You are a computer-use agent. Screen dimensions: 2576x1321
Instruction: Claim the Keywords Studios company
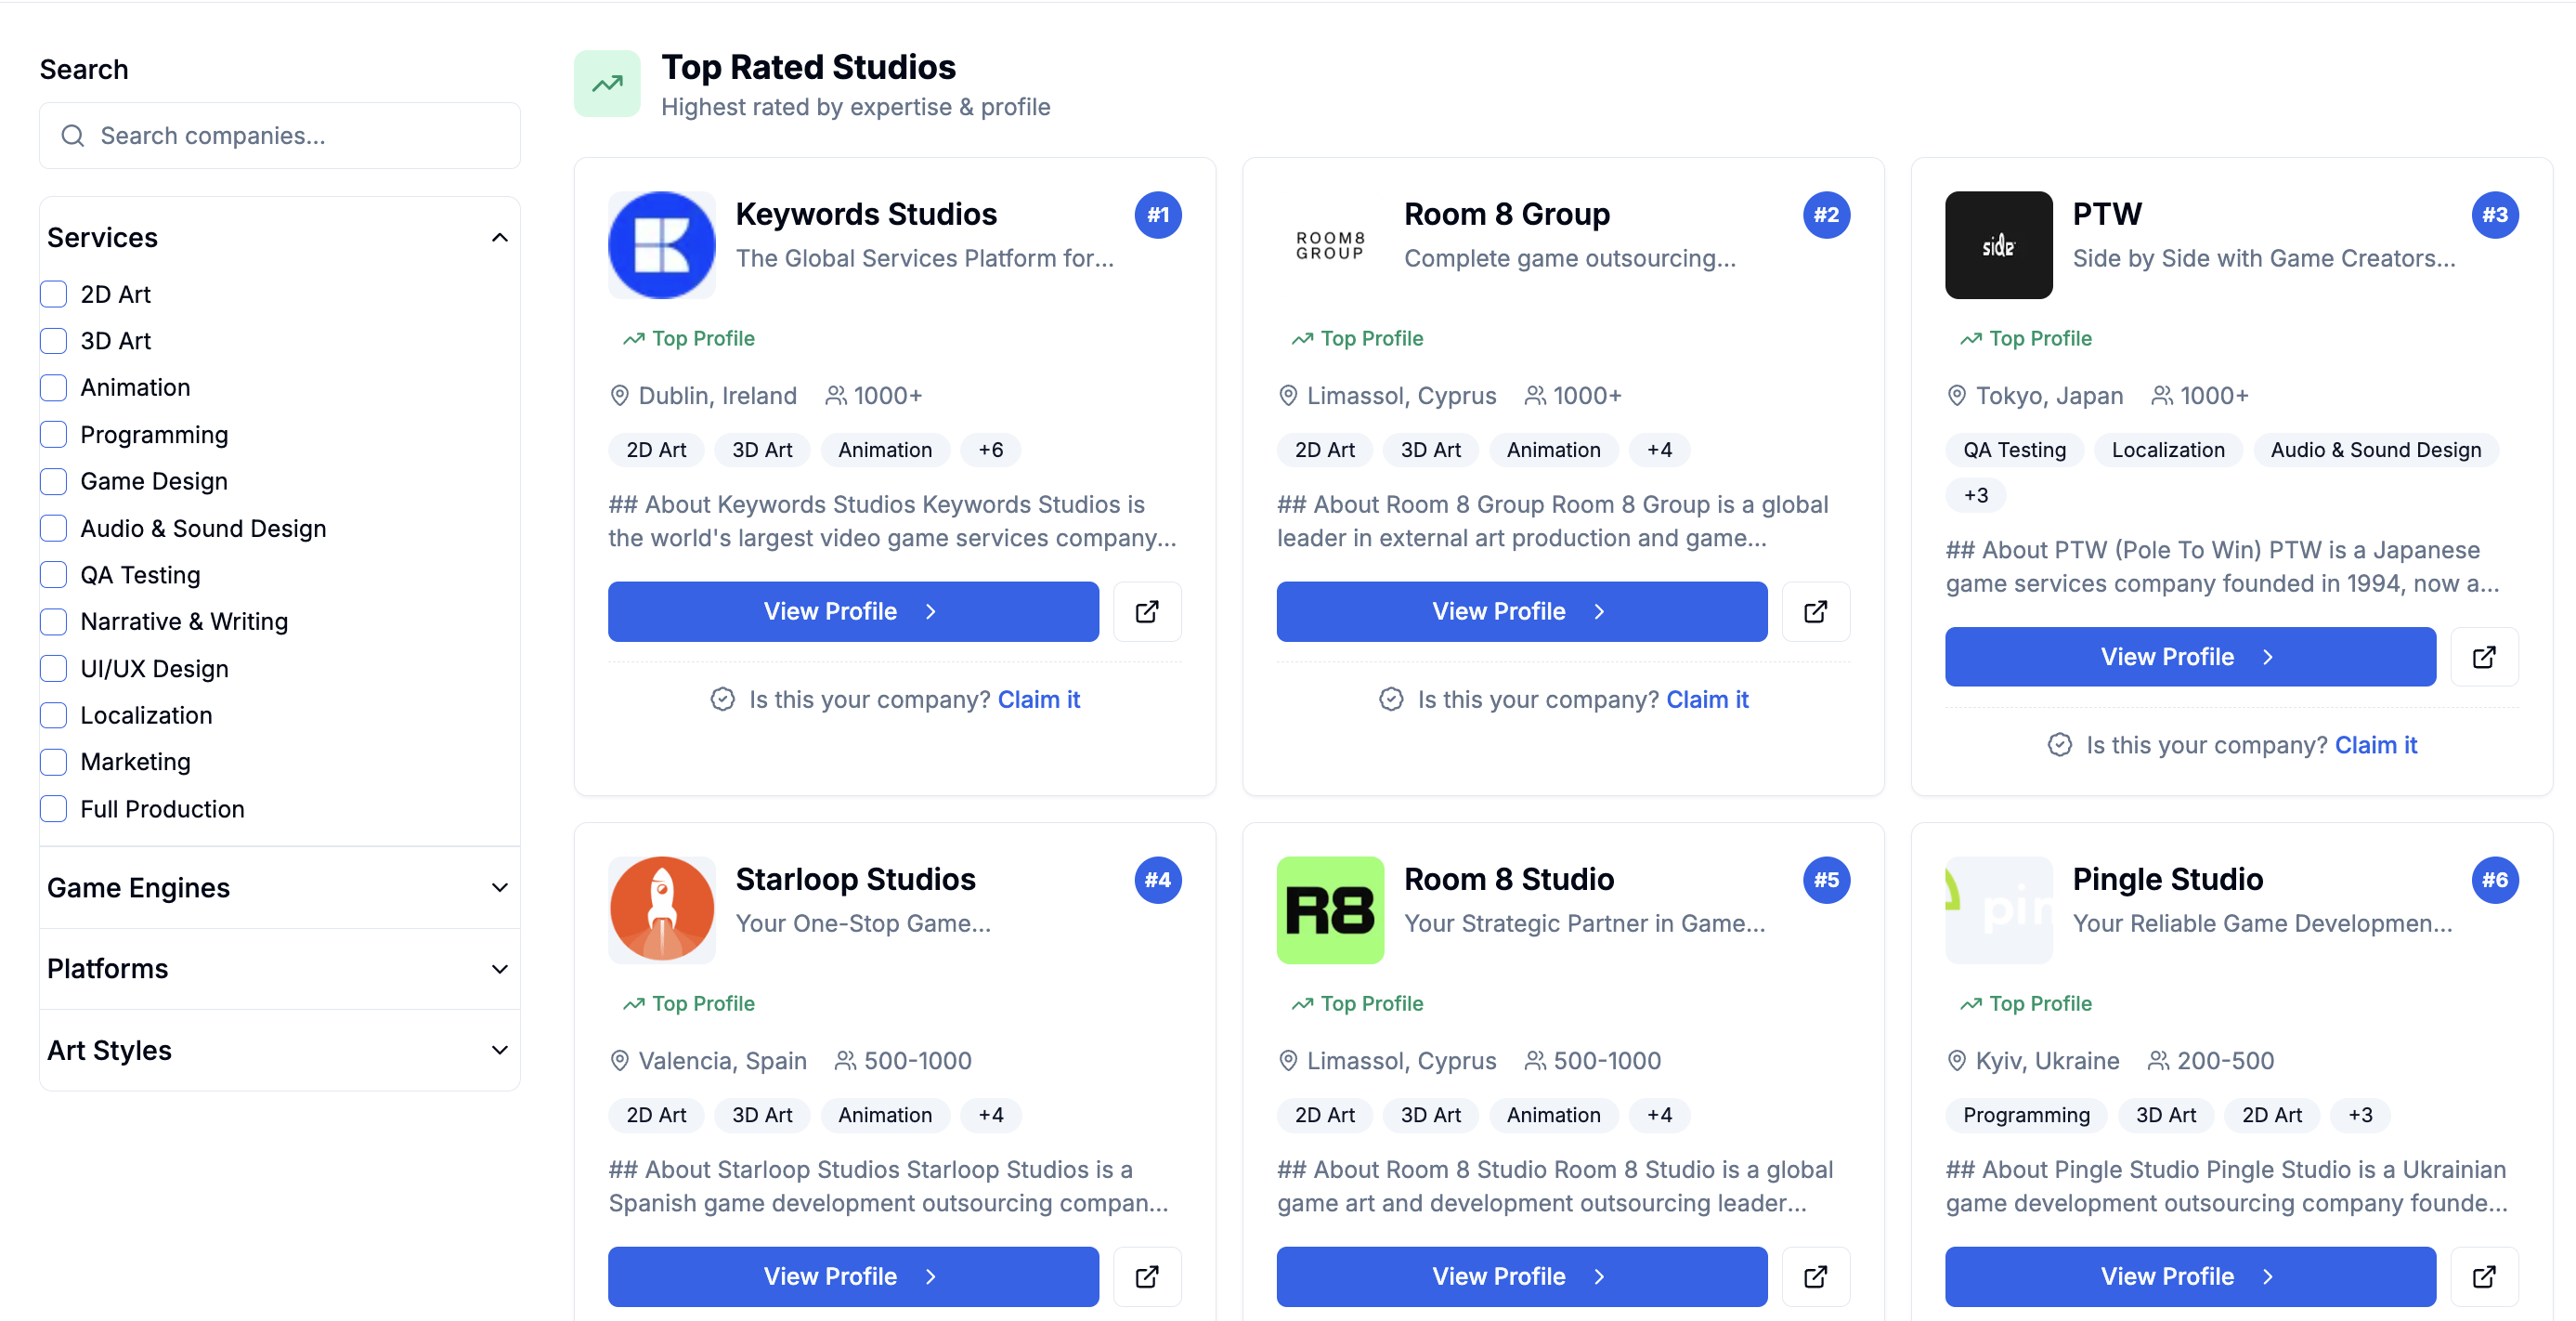(1038, 700)
